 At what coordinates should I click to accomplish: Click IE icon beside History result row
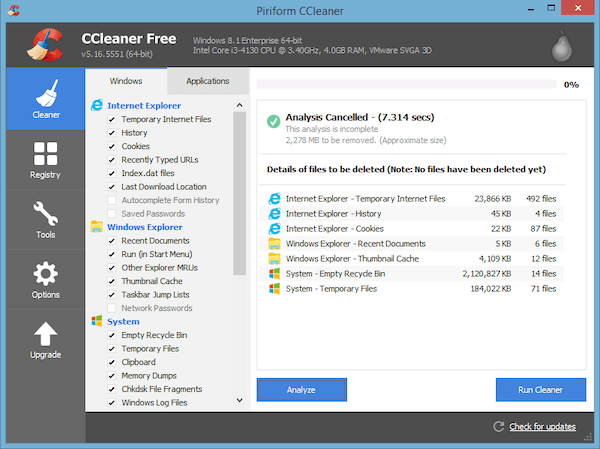[274, 214]
